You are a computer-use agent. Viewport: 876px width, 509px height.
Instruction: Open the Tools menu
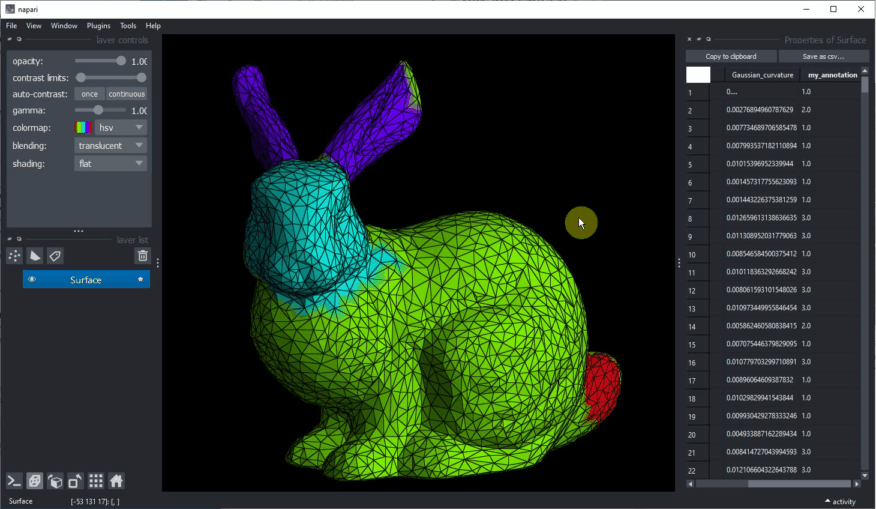pyautogui.click(x=128, y=25)
